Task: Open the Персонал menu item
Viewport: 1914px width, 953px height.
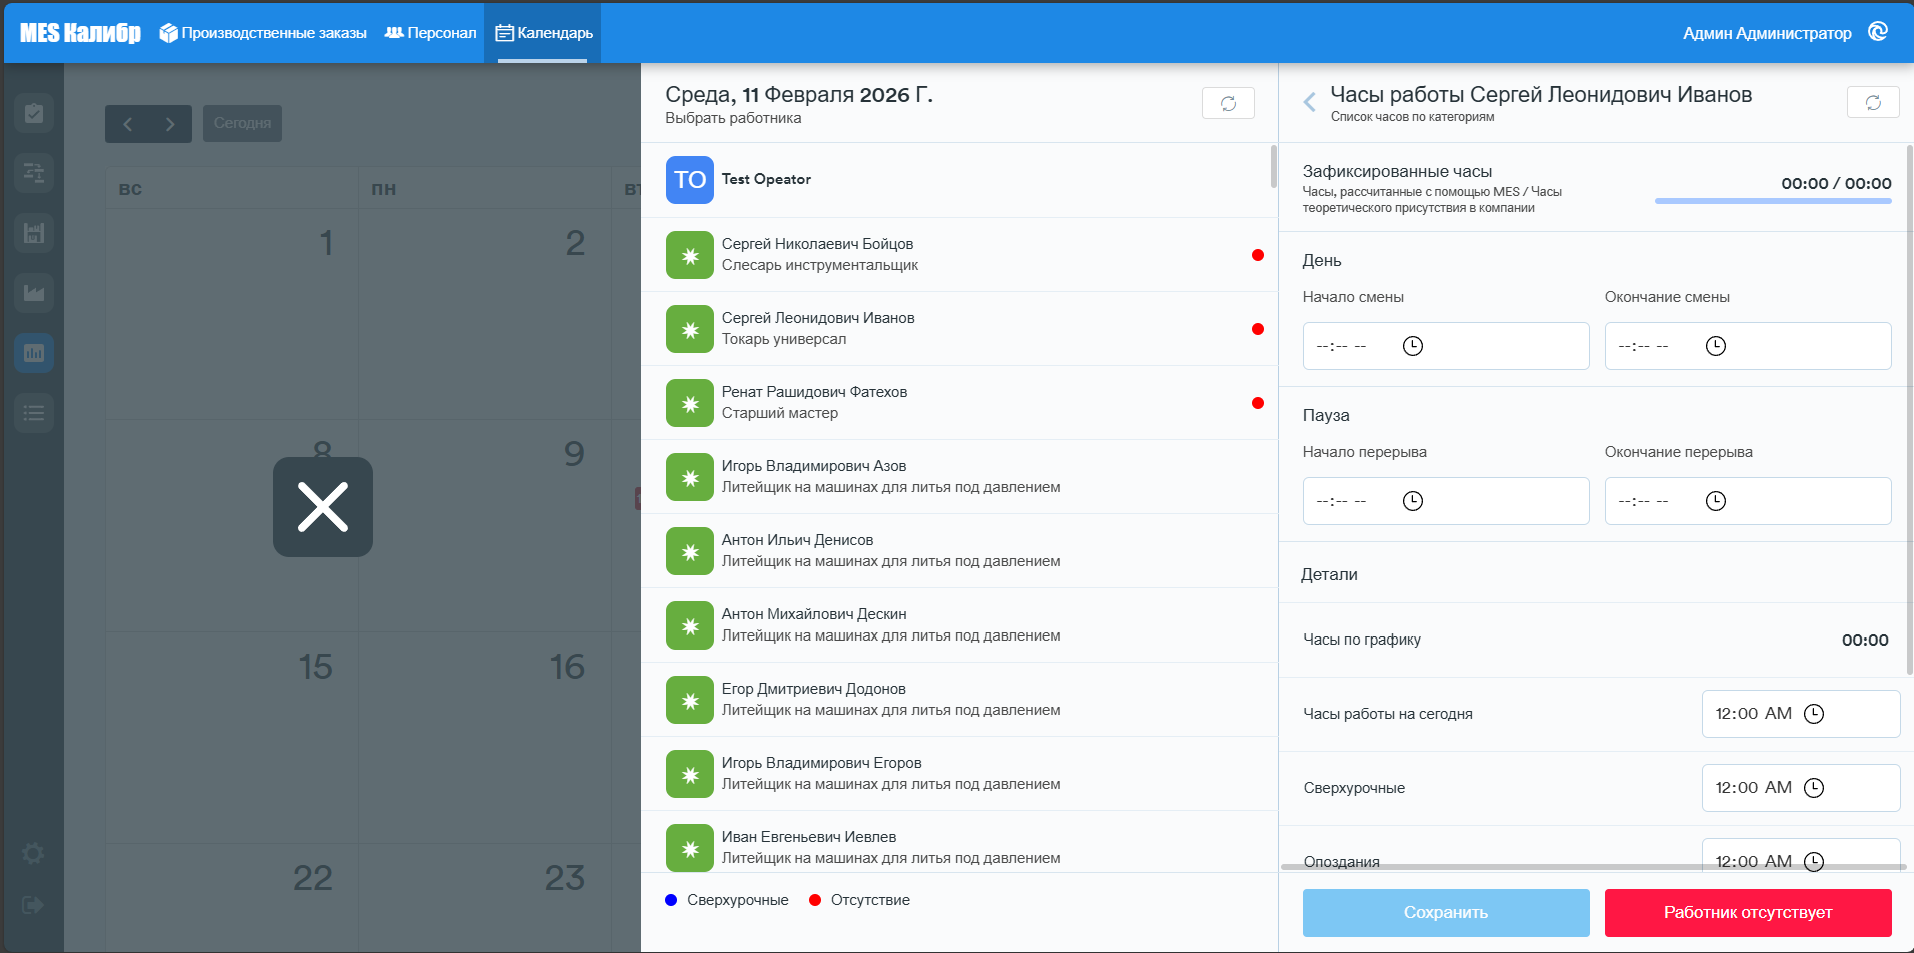Action: pos(431,33)
